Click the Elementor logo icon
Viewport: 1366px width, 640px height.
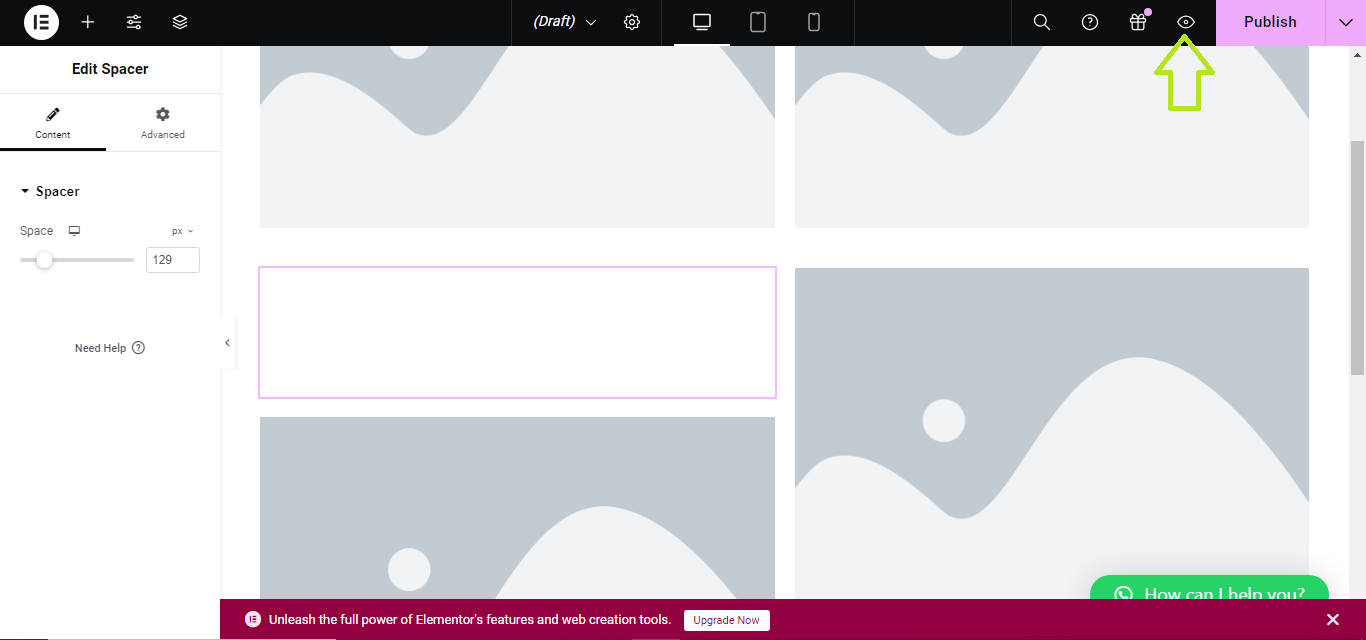pos(41,22)
